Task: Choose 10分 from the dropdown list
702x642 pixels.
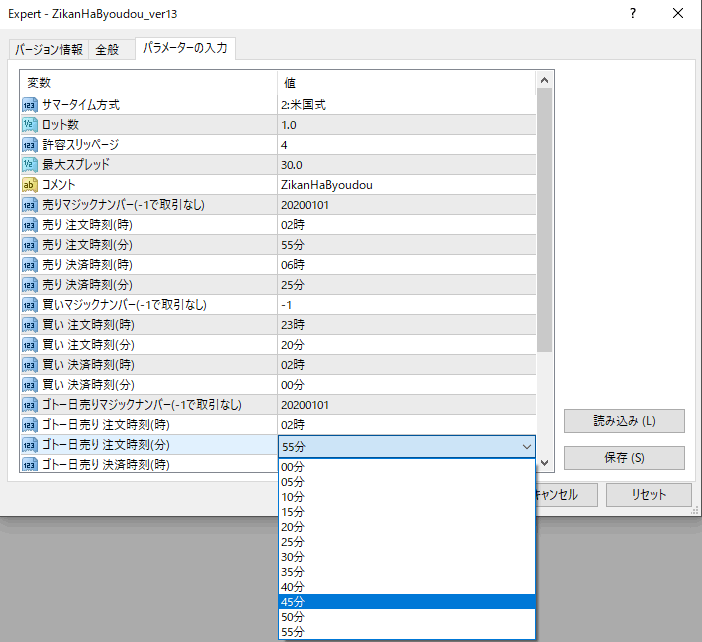Action: click(407, 497)
